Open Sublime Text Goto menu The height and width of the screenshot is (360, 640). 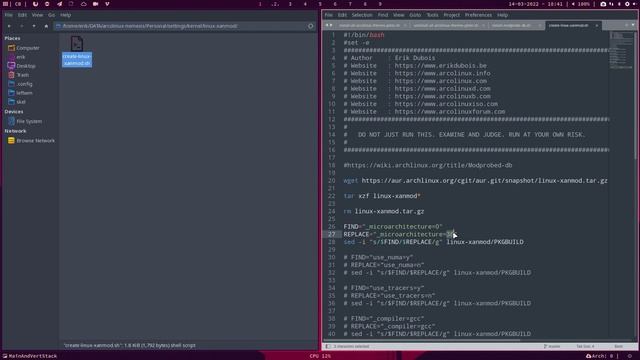tap(415, 15)
